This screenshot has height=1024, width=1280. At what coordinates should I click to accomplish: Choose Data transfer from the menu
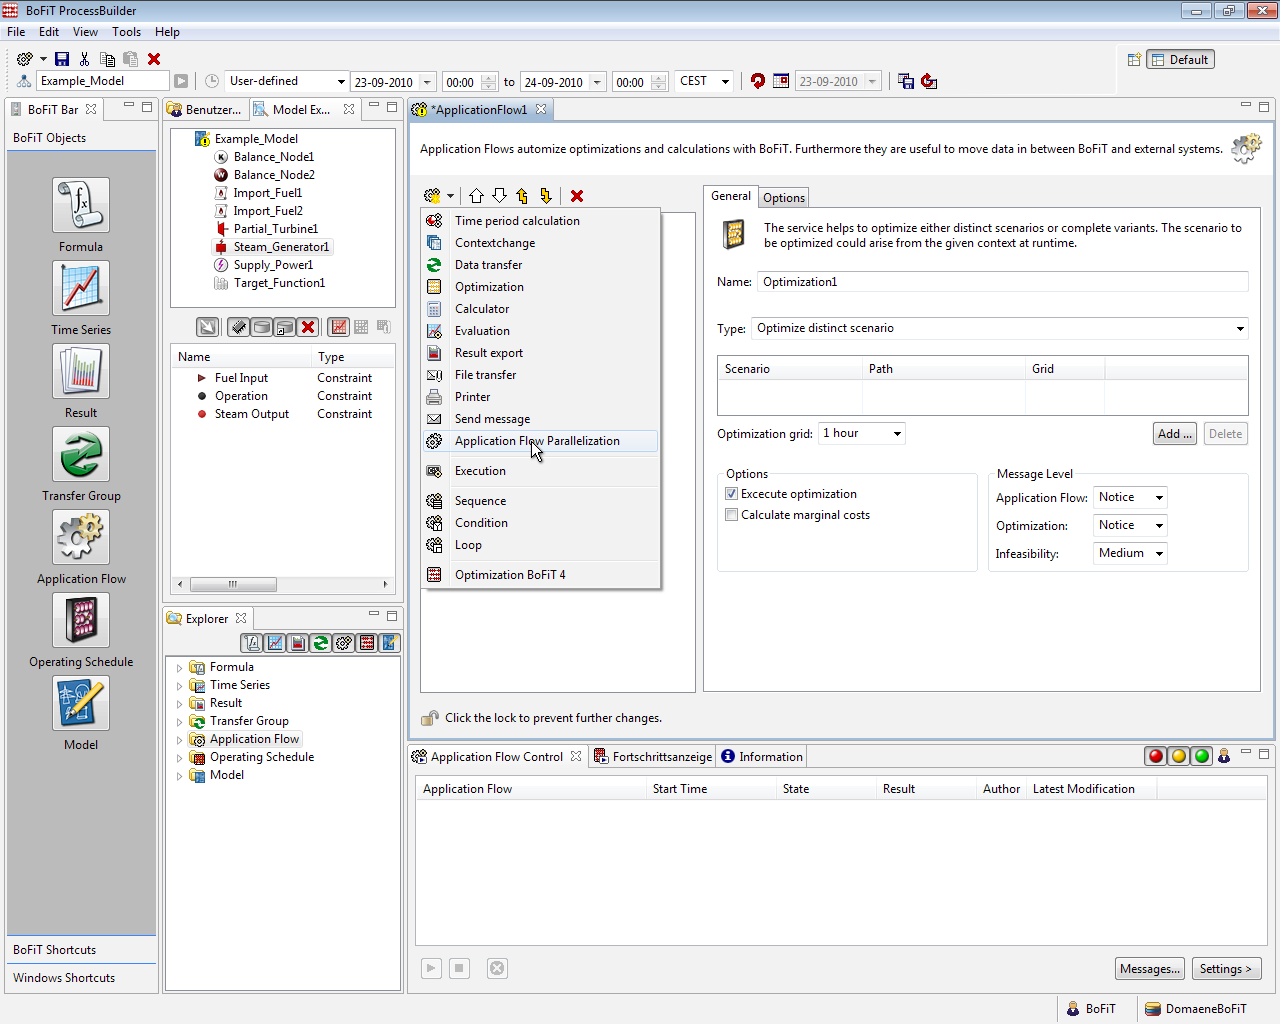pos(541,265)
